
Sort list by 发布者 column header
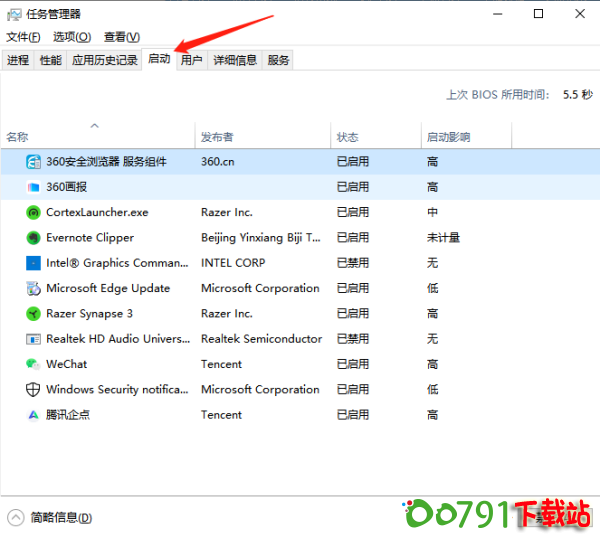pyautogui.click(x=217, y=137)
